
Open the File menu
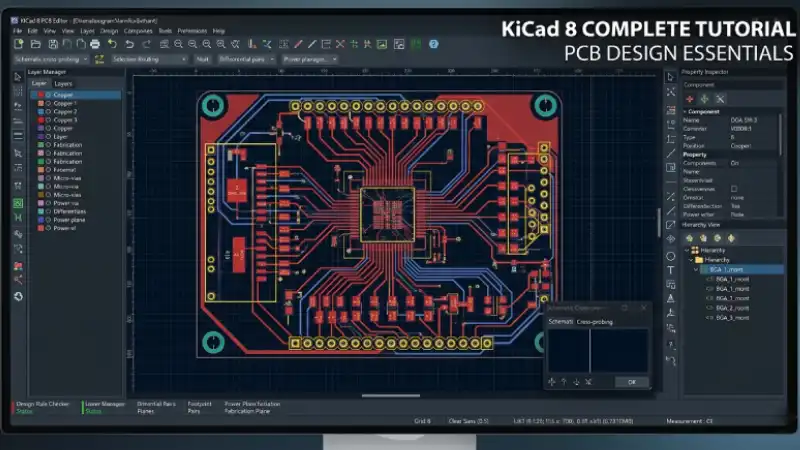coord(17,31)
